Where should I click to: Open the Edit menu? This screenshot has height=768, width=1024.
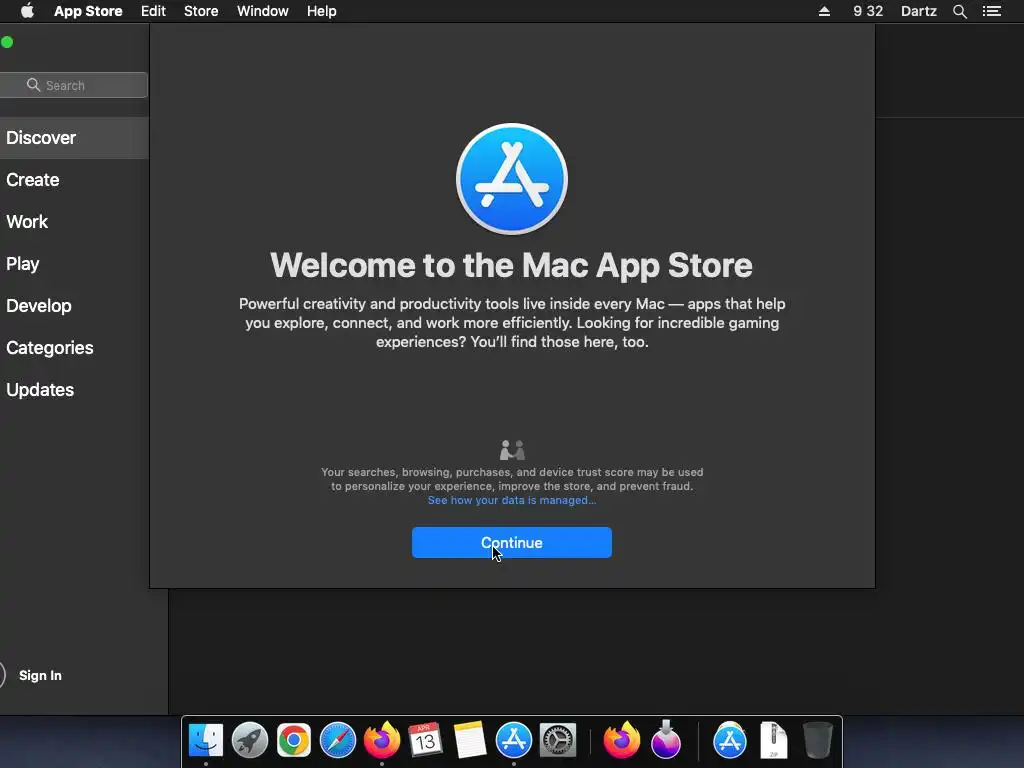pos(153,11)
